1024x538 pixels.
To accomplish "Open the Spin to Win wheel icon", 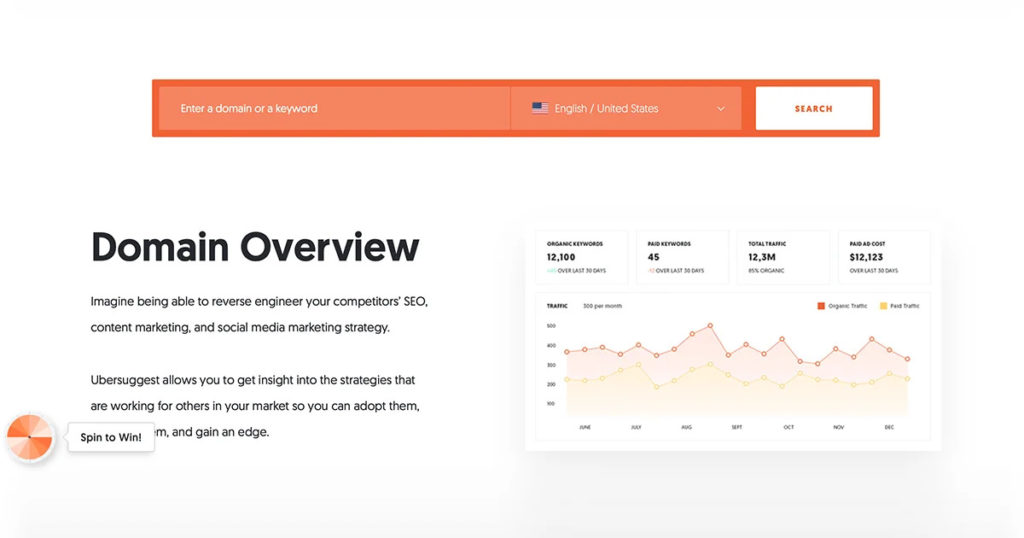I will coord(29,437).
